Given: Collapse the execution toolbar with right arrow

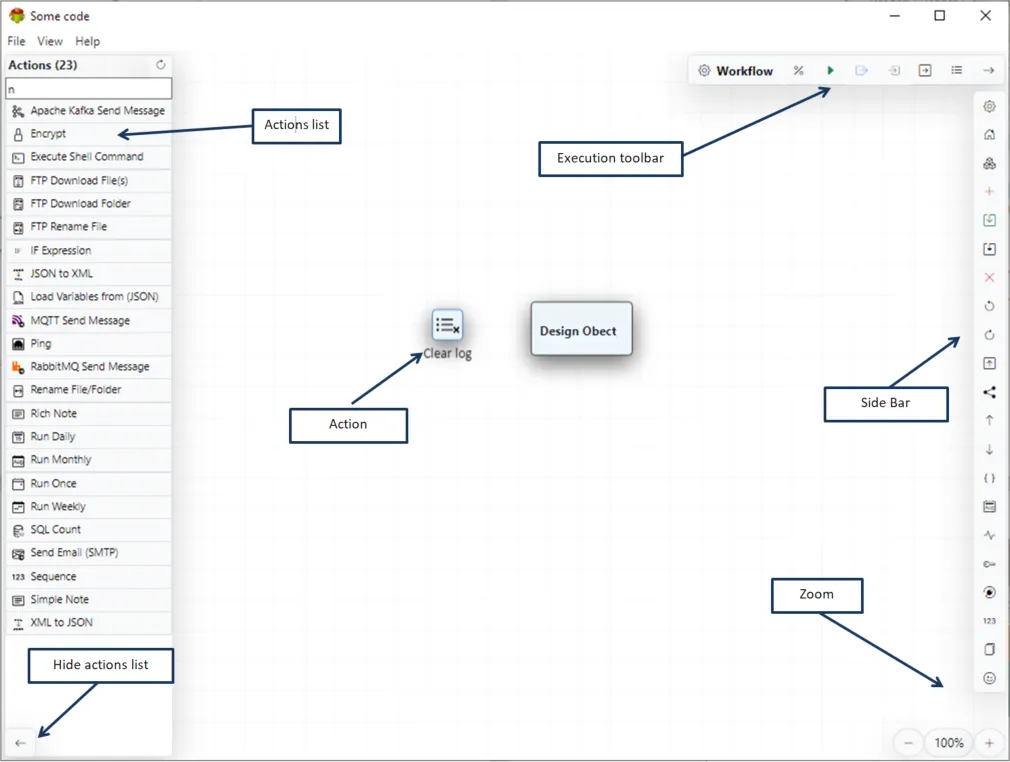Looking at the screenshot, I should (988, 71).
